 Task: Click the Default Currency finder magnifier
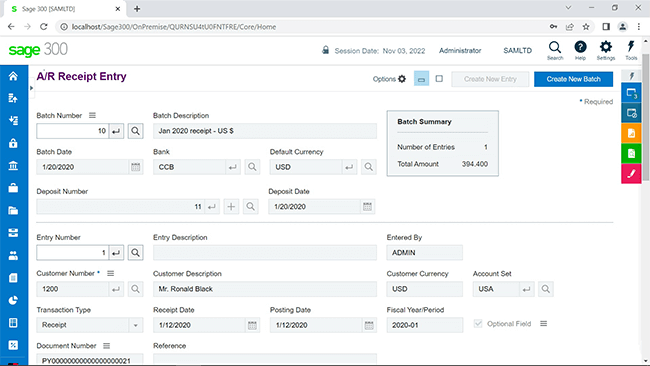click(x=369, y=167)
